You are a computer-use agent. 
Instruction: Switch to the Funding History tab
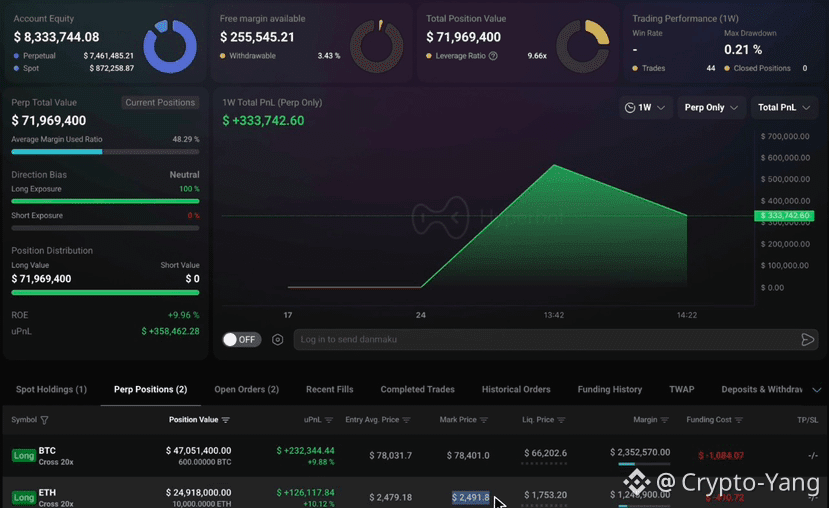point(610,390)
